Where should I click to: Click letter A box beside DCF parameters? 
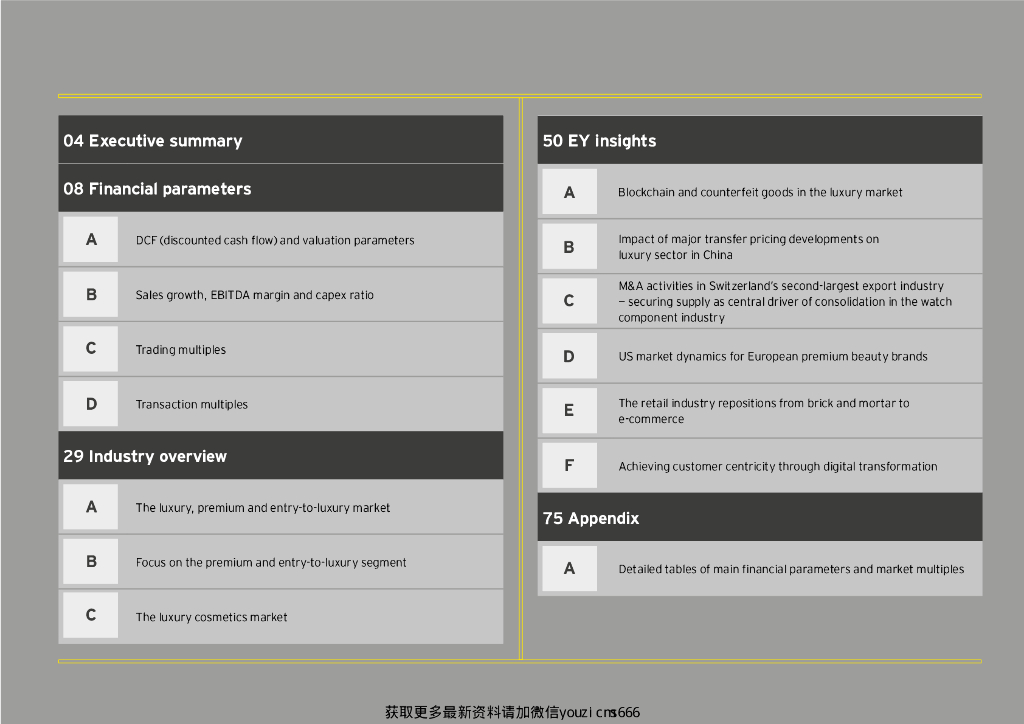coord(91,240)
